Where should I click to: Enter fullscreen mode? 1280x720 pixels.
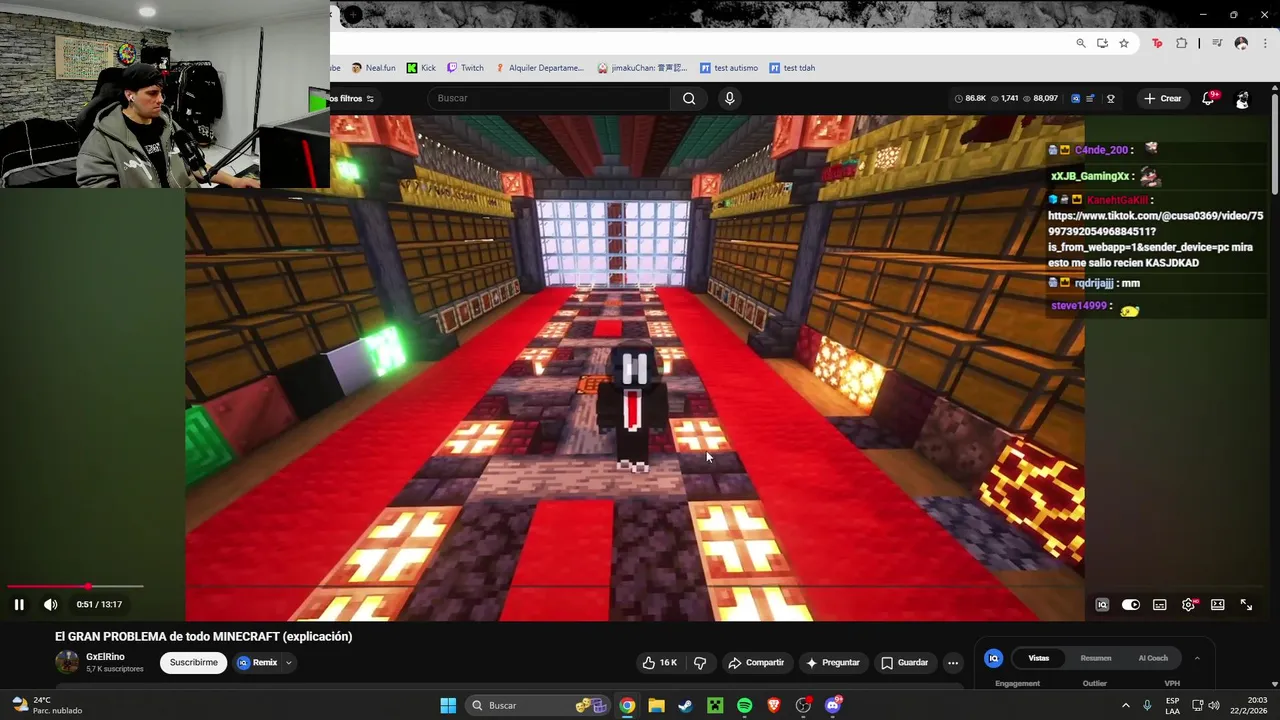click(x=1247, y=605)
